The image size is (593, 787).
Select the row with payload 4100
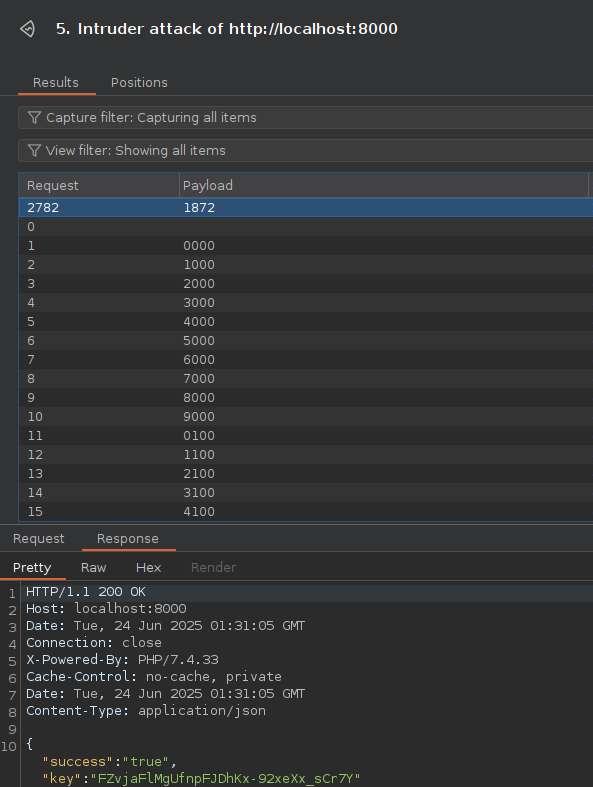pyautogui.click(x=306, y=511)
